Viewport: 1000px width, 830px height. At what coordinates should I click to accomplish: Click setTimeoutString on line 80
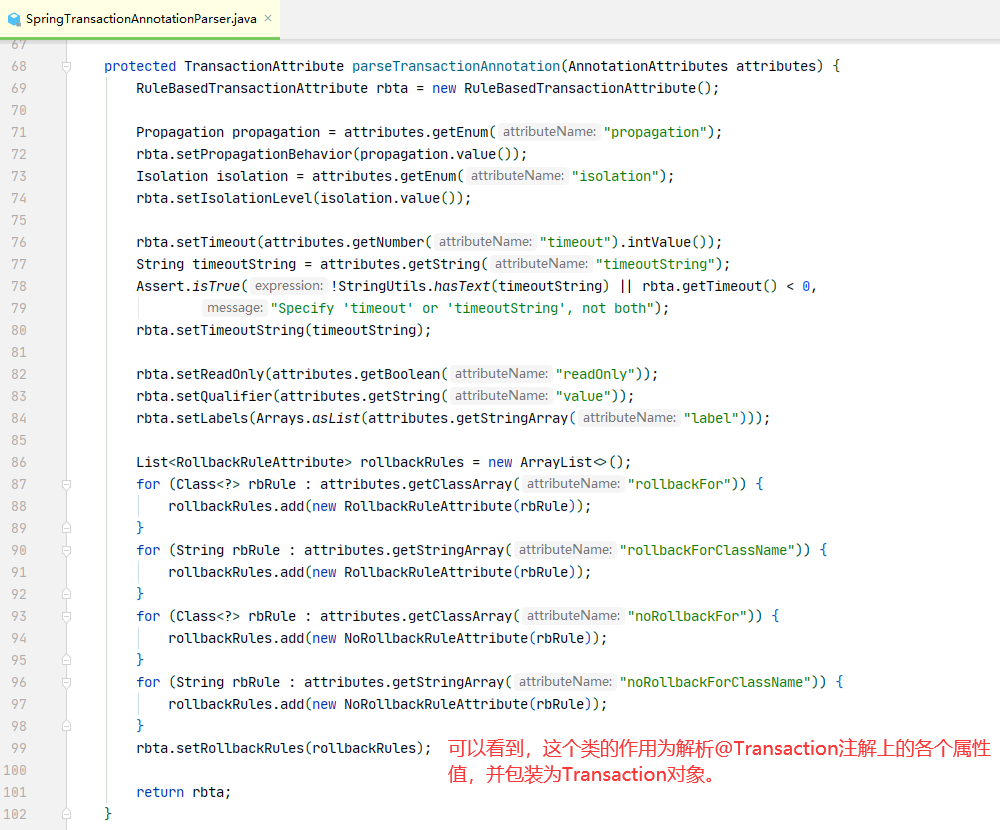240,330
